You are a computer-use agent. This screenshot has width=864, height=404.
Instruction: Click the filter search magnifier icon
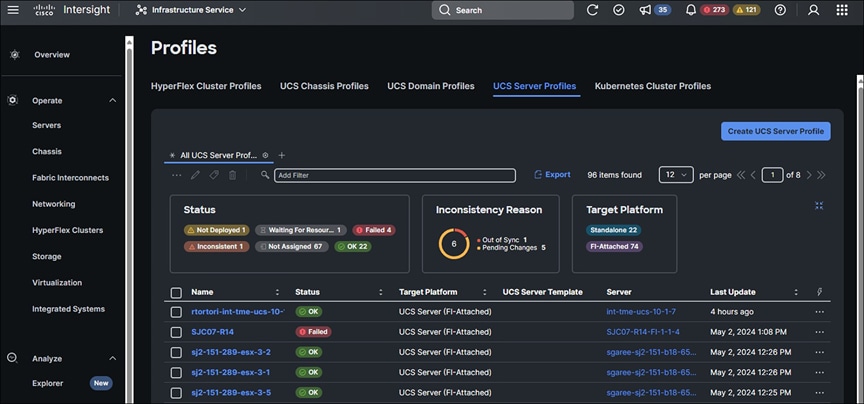[x=265, y=175]
